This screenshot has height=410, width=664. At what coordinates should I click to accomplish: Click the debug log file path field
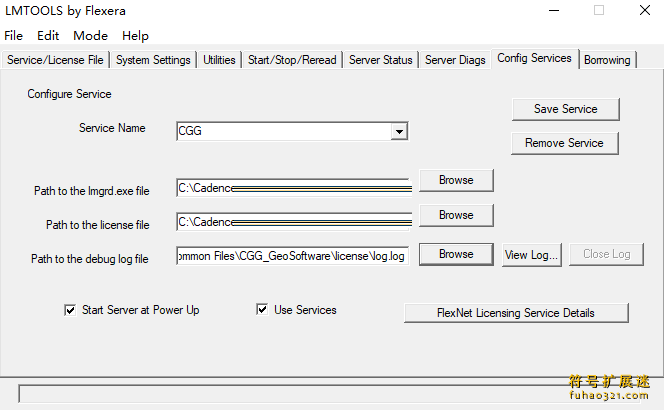point(293,256)
